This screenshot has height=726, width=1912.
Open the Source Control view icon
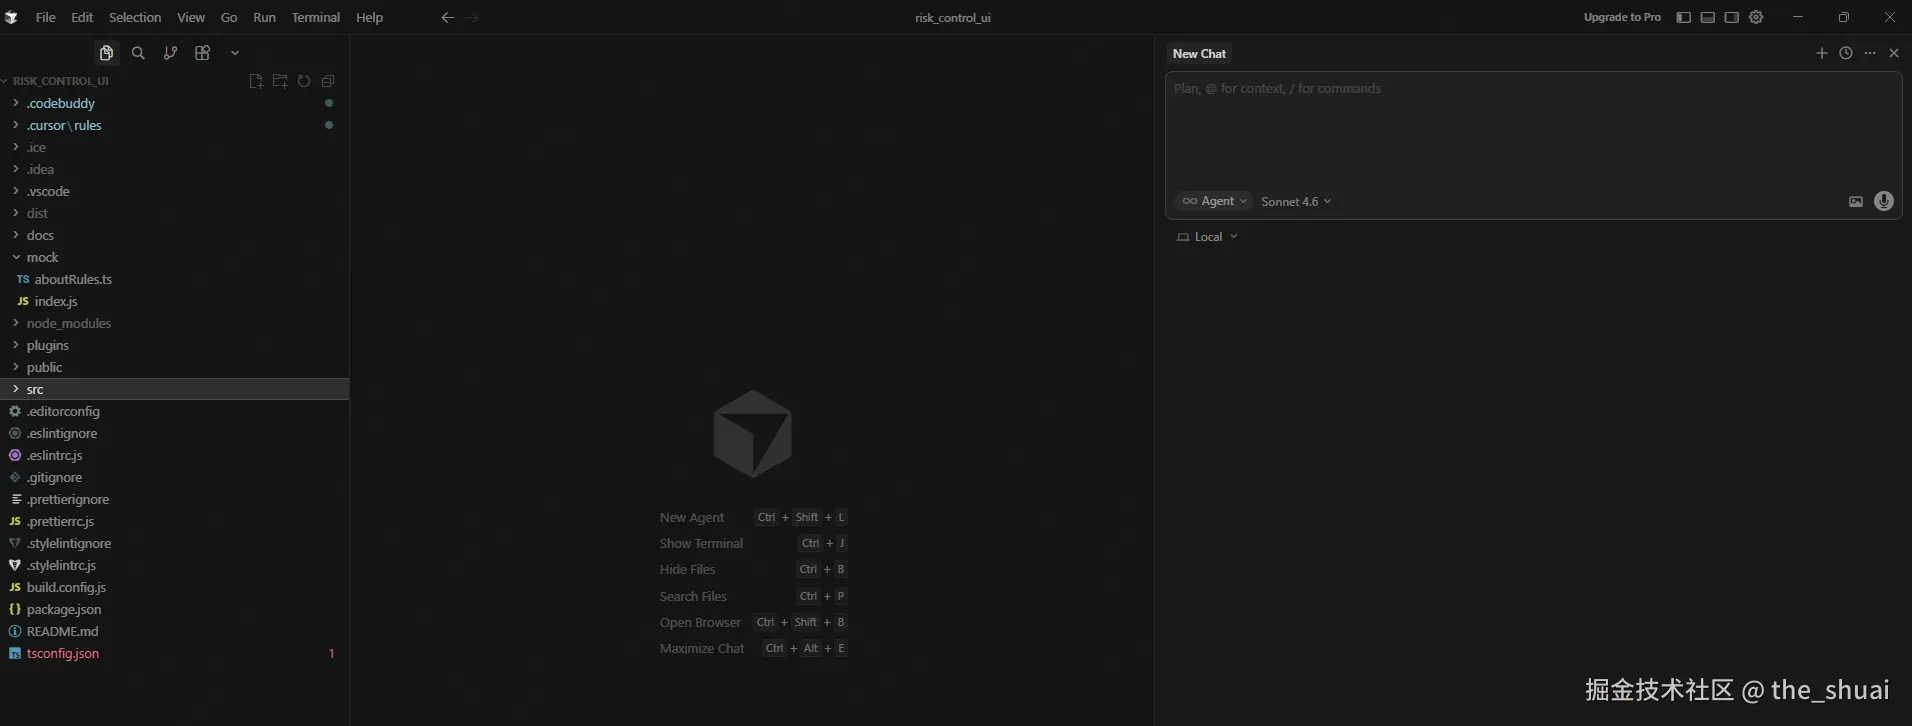tap(170, 53)
